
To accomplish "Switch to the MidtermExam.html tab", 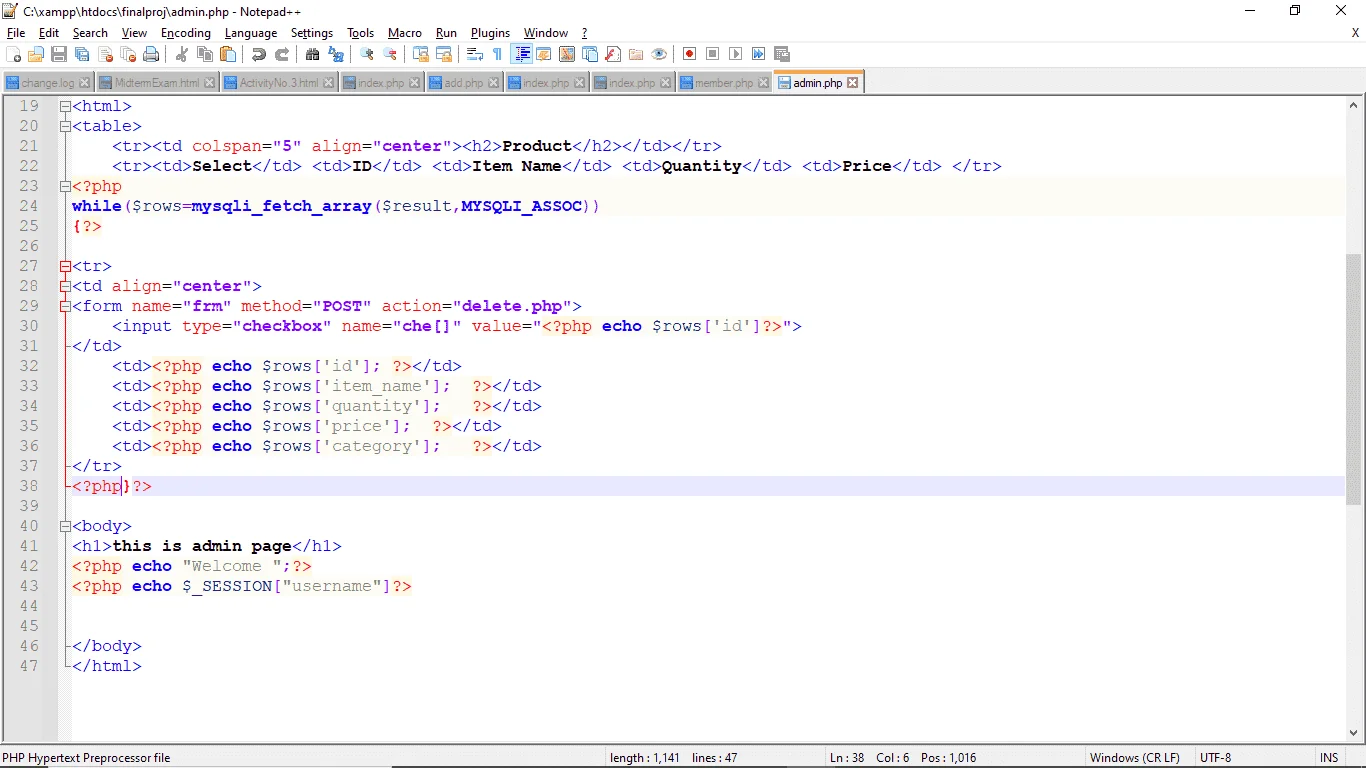I will [x=156, y=83].
